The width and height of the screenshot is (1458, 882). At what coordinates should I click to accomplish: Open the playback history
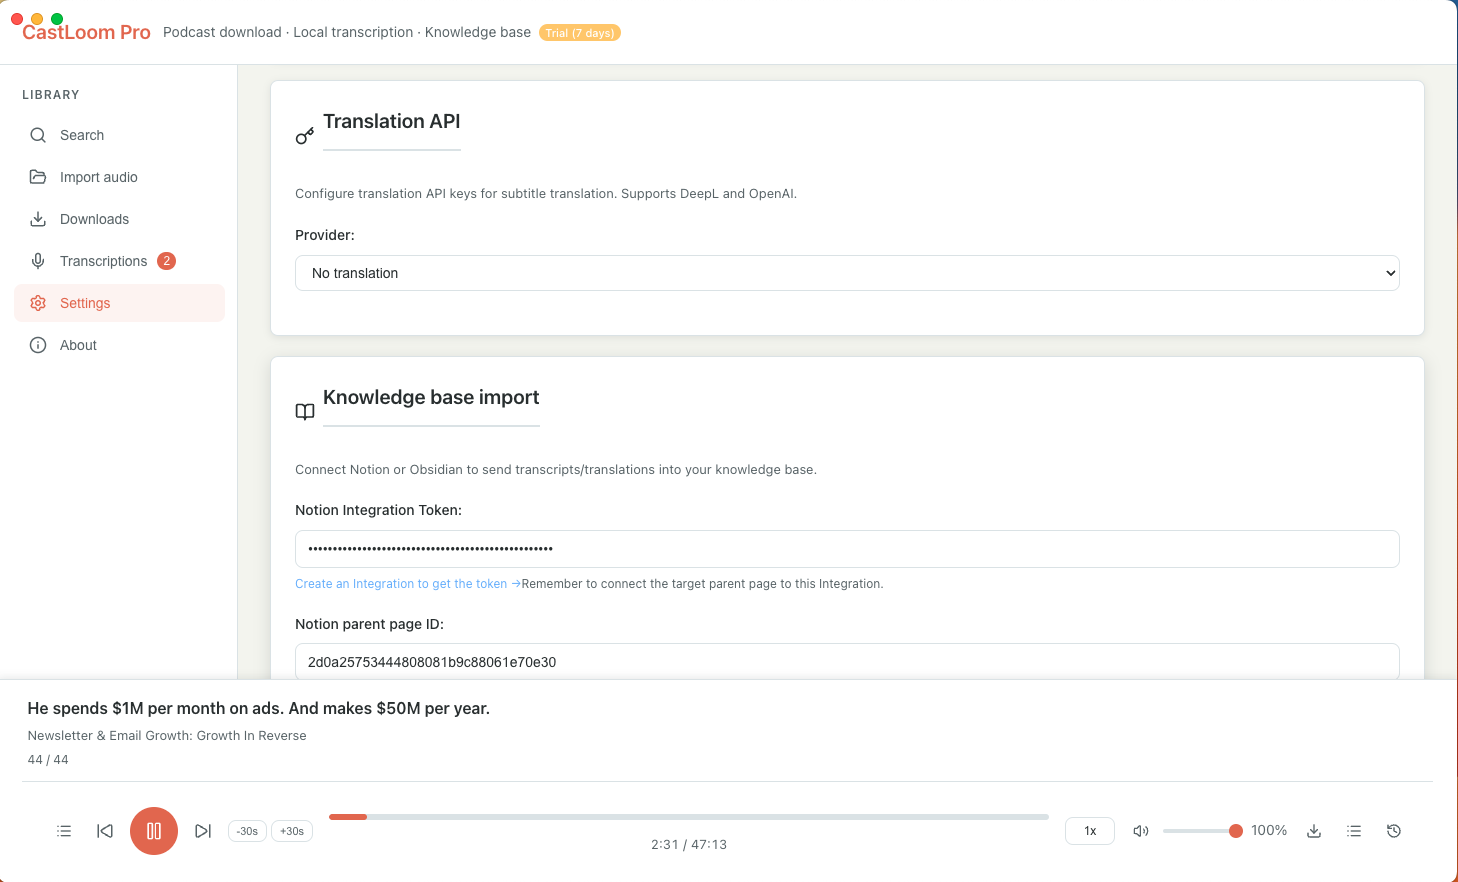(1393, 831)
